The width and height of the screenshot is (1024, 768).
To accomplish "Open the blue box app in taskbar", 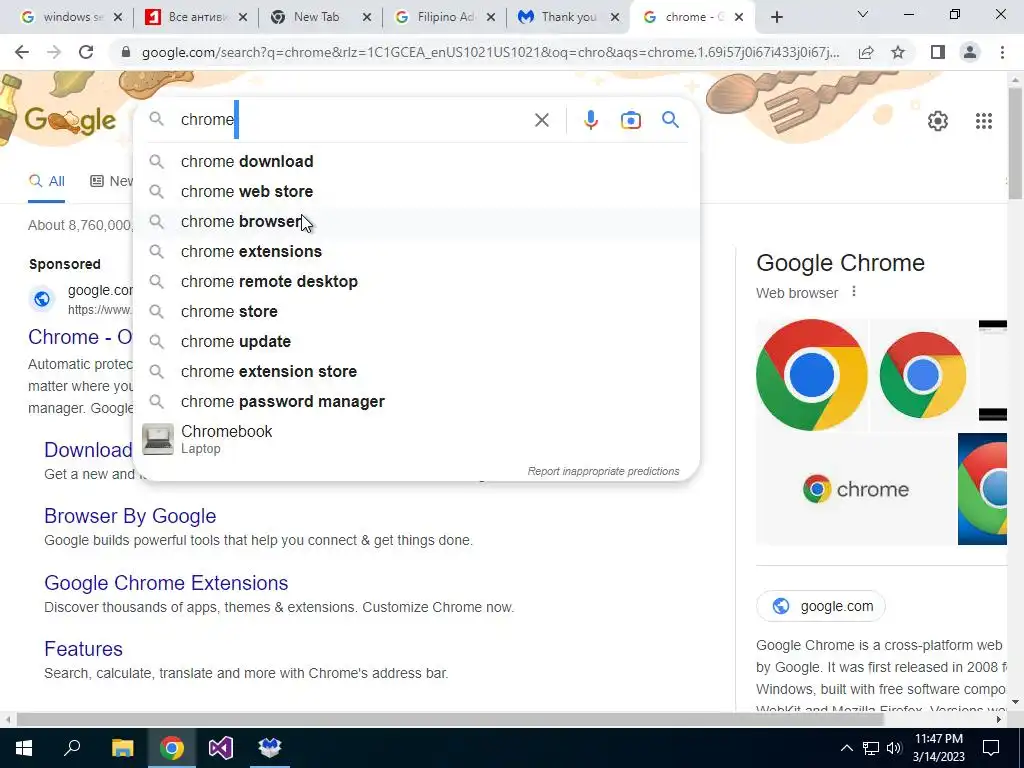I will tap(270, 748).
